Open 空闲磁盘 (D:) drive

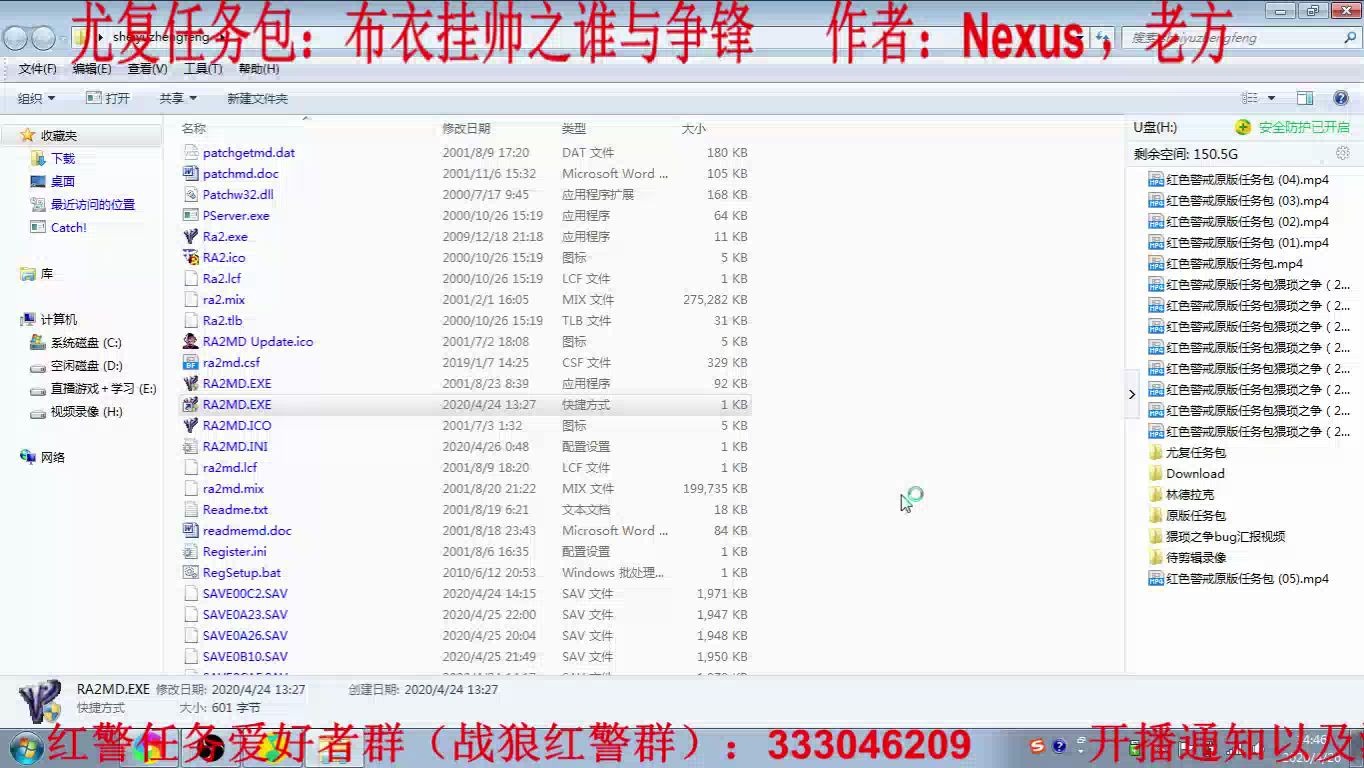(86, 366)
